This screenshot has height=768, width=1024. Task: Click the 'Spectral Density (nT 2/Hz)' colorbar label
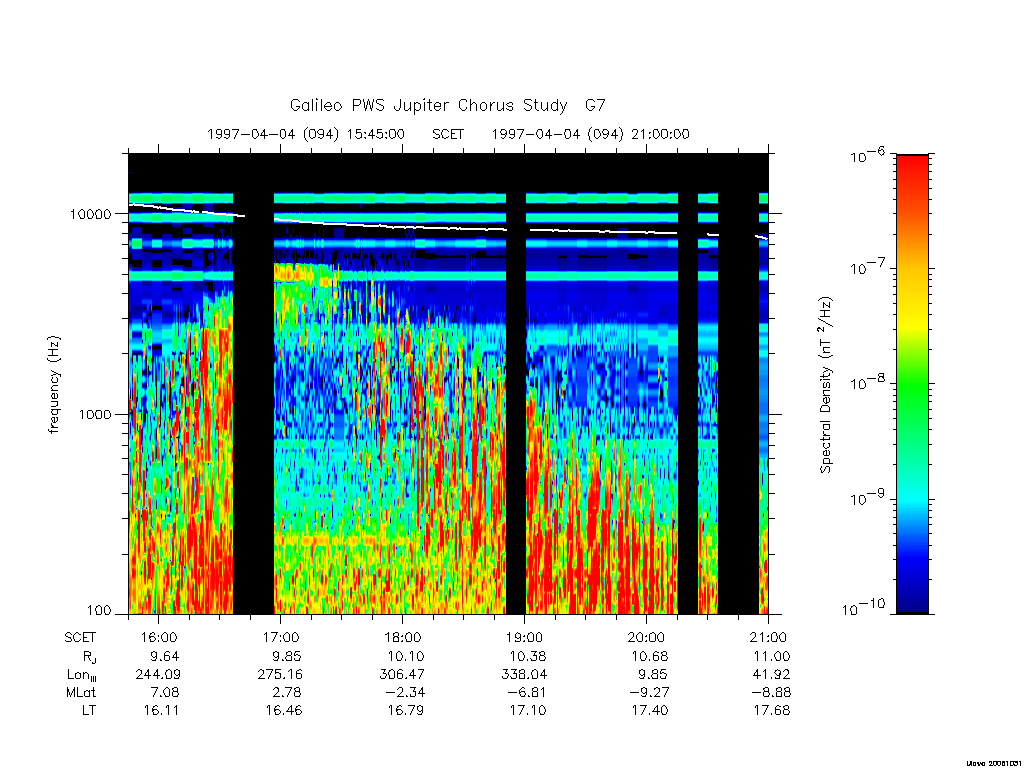(x=826, y=384)
